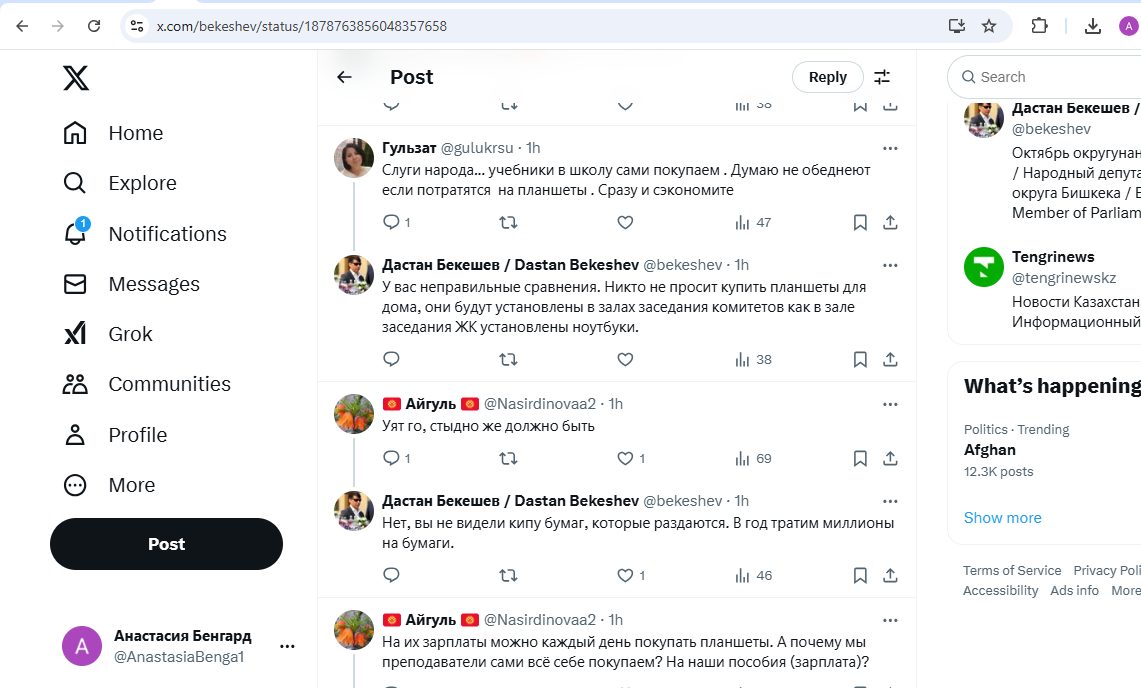1141x688 pixels.
Task: Go to Communities in the sidebar
Action: point(147,384)
